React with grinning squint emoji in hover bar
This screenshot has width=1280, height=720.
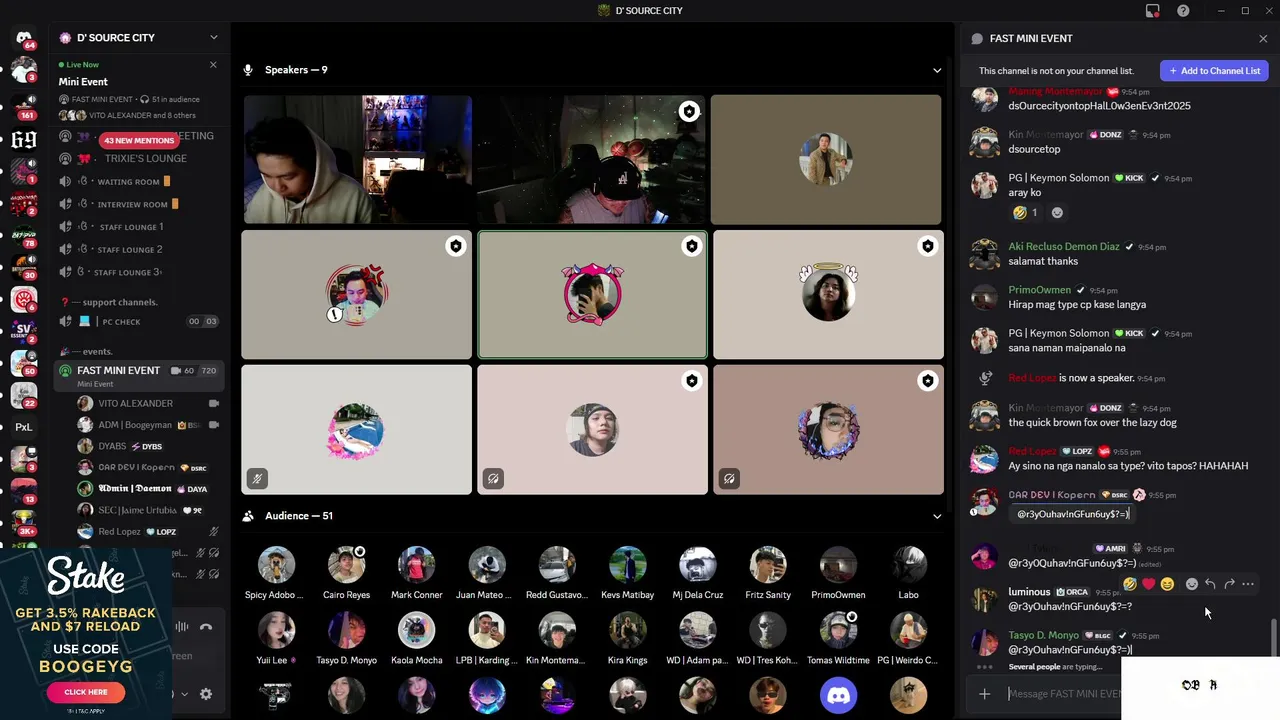click(1167, 584)
